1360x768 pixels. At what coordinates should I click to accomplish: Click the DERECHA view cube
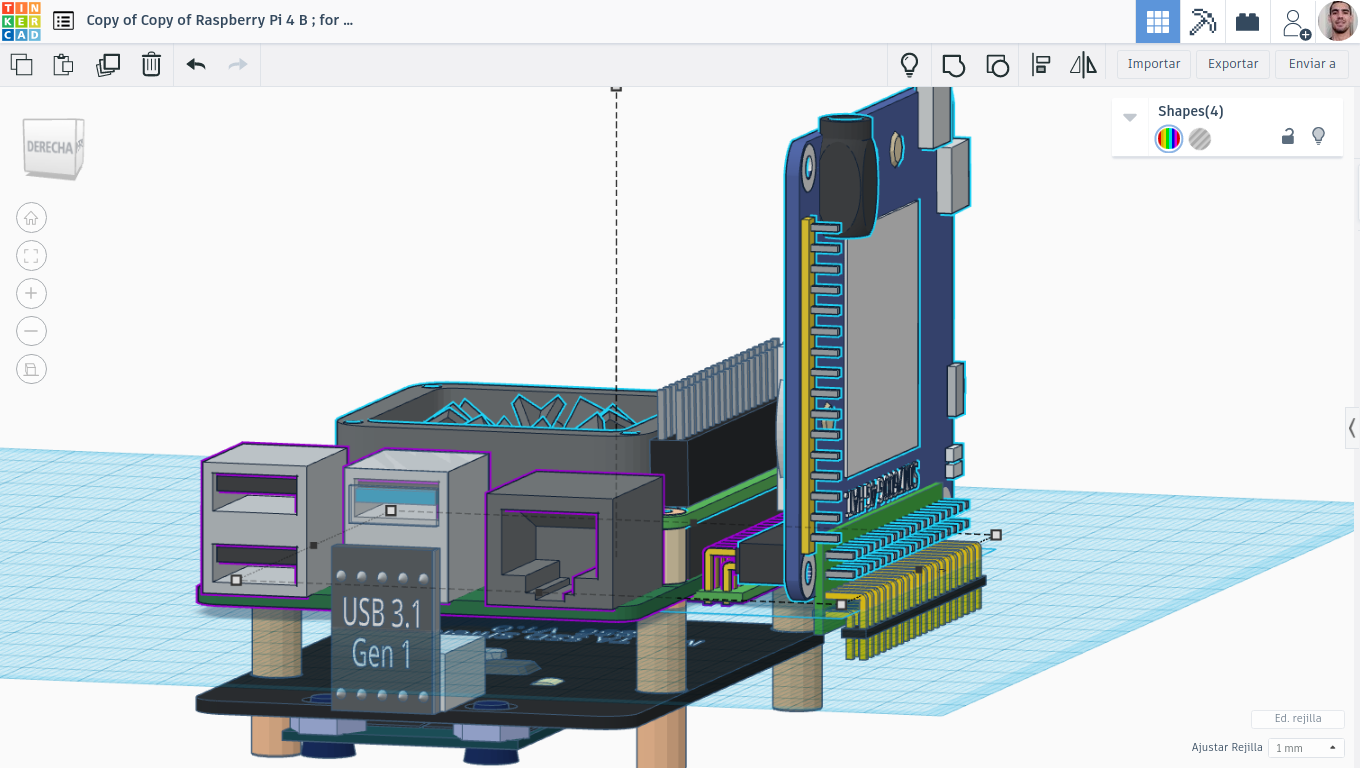53,148
